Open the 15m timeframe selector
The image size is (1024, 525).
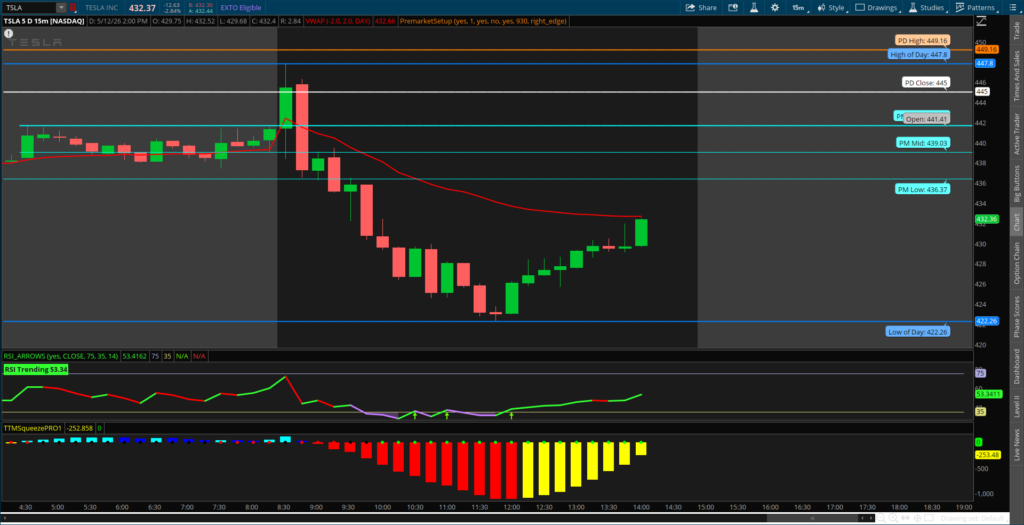799,8
